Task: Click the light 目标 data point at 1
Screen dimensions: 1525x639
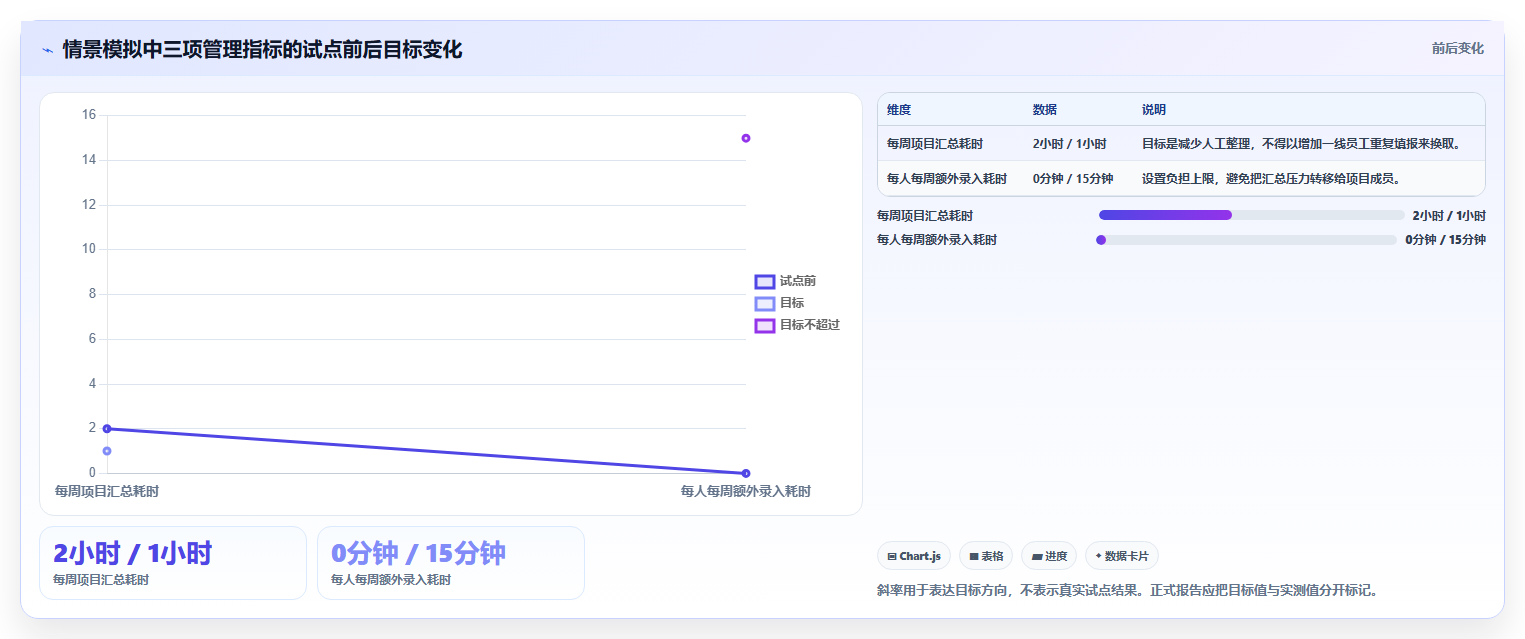Action: [x=107, y=451]
